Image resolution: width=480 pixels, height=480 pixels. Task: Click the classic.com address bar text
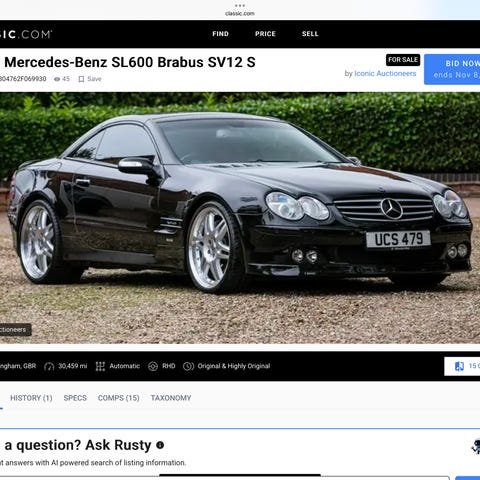coord(240,14)
